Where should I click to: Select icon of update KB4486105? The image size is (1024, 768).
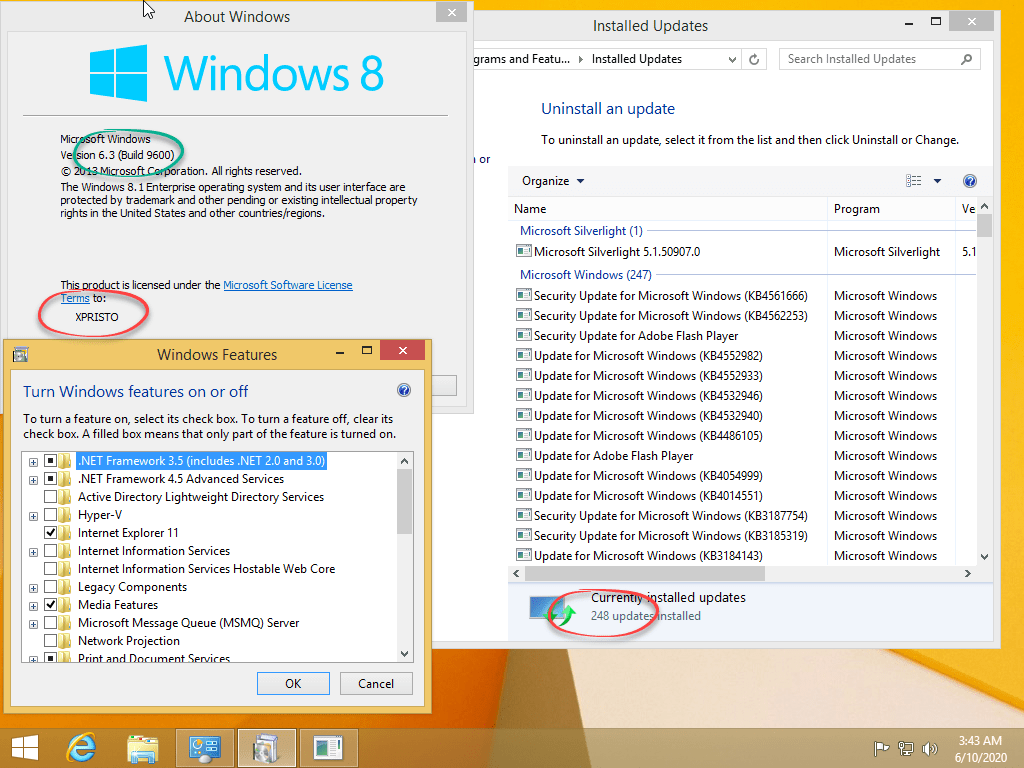523,435
